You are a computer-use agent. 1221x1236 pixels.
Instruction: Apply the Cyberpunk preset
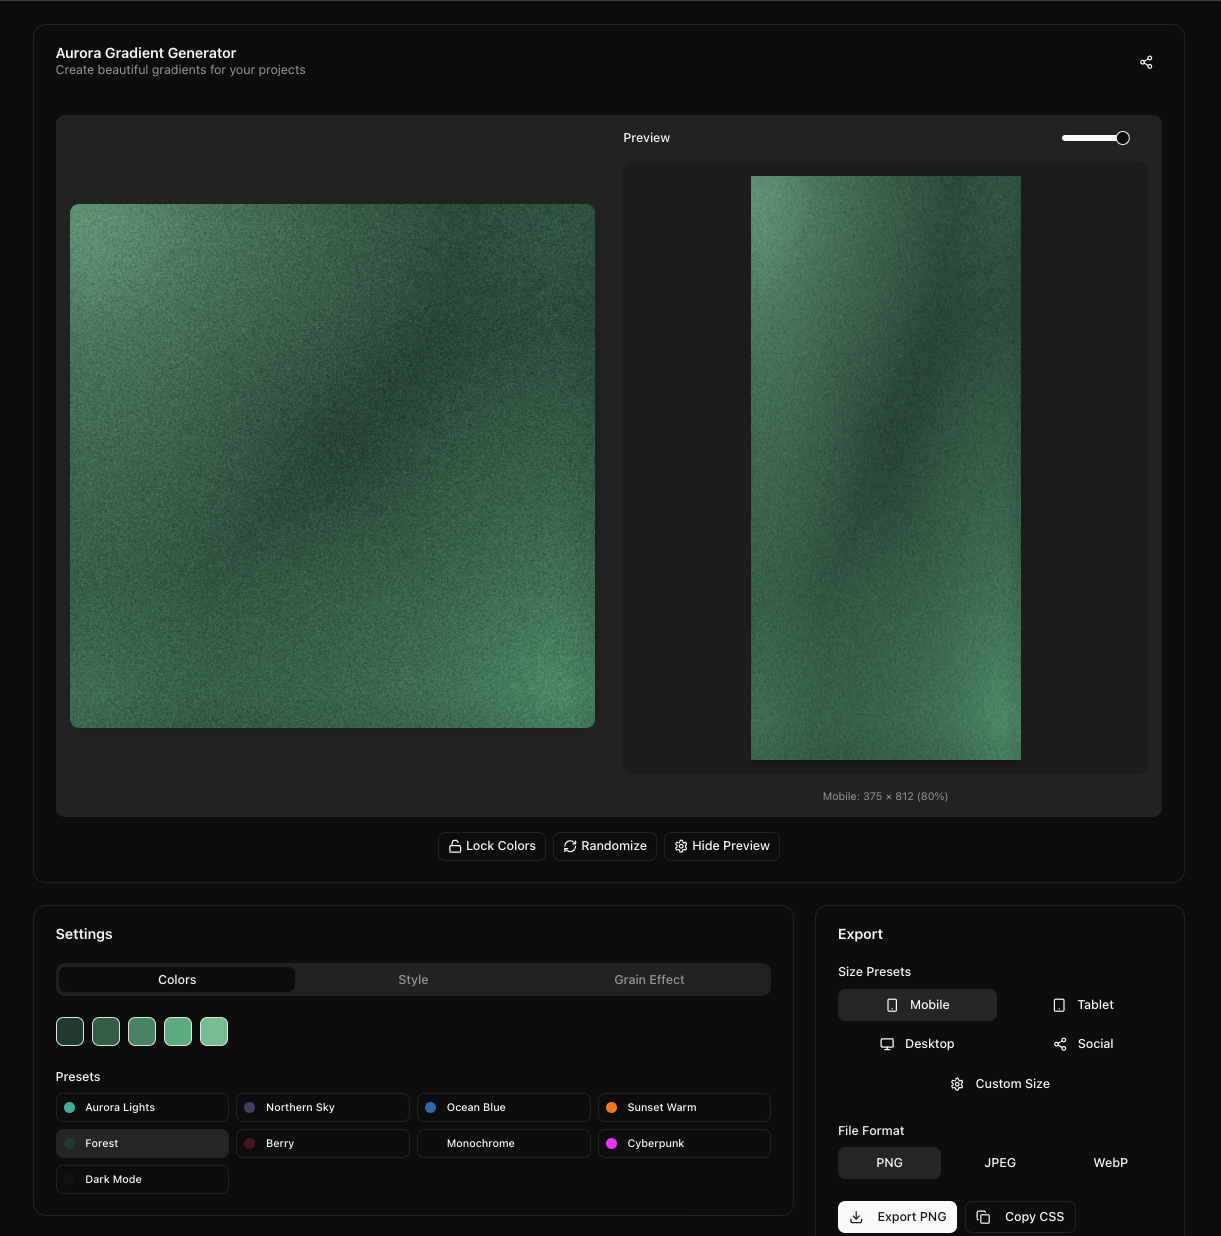click(684, 1144)
